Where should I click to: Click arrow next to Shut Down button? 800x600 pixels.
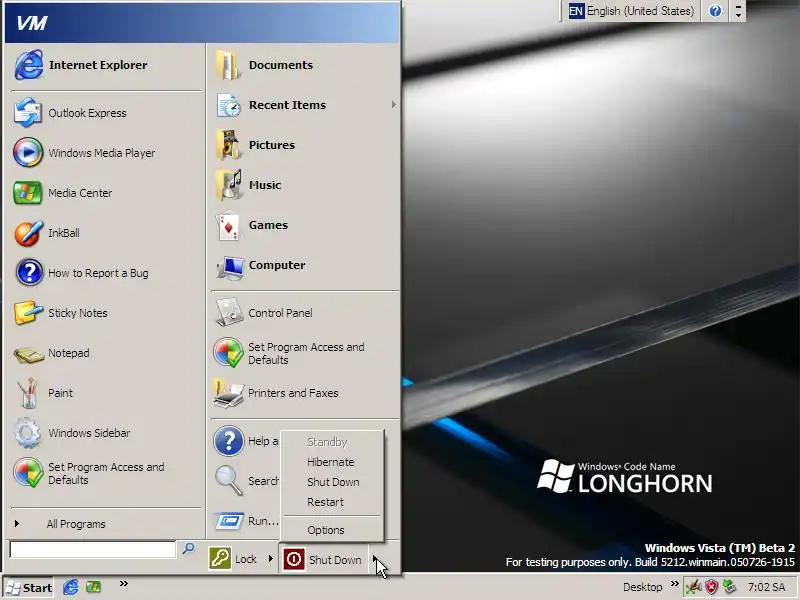point(375,560)
